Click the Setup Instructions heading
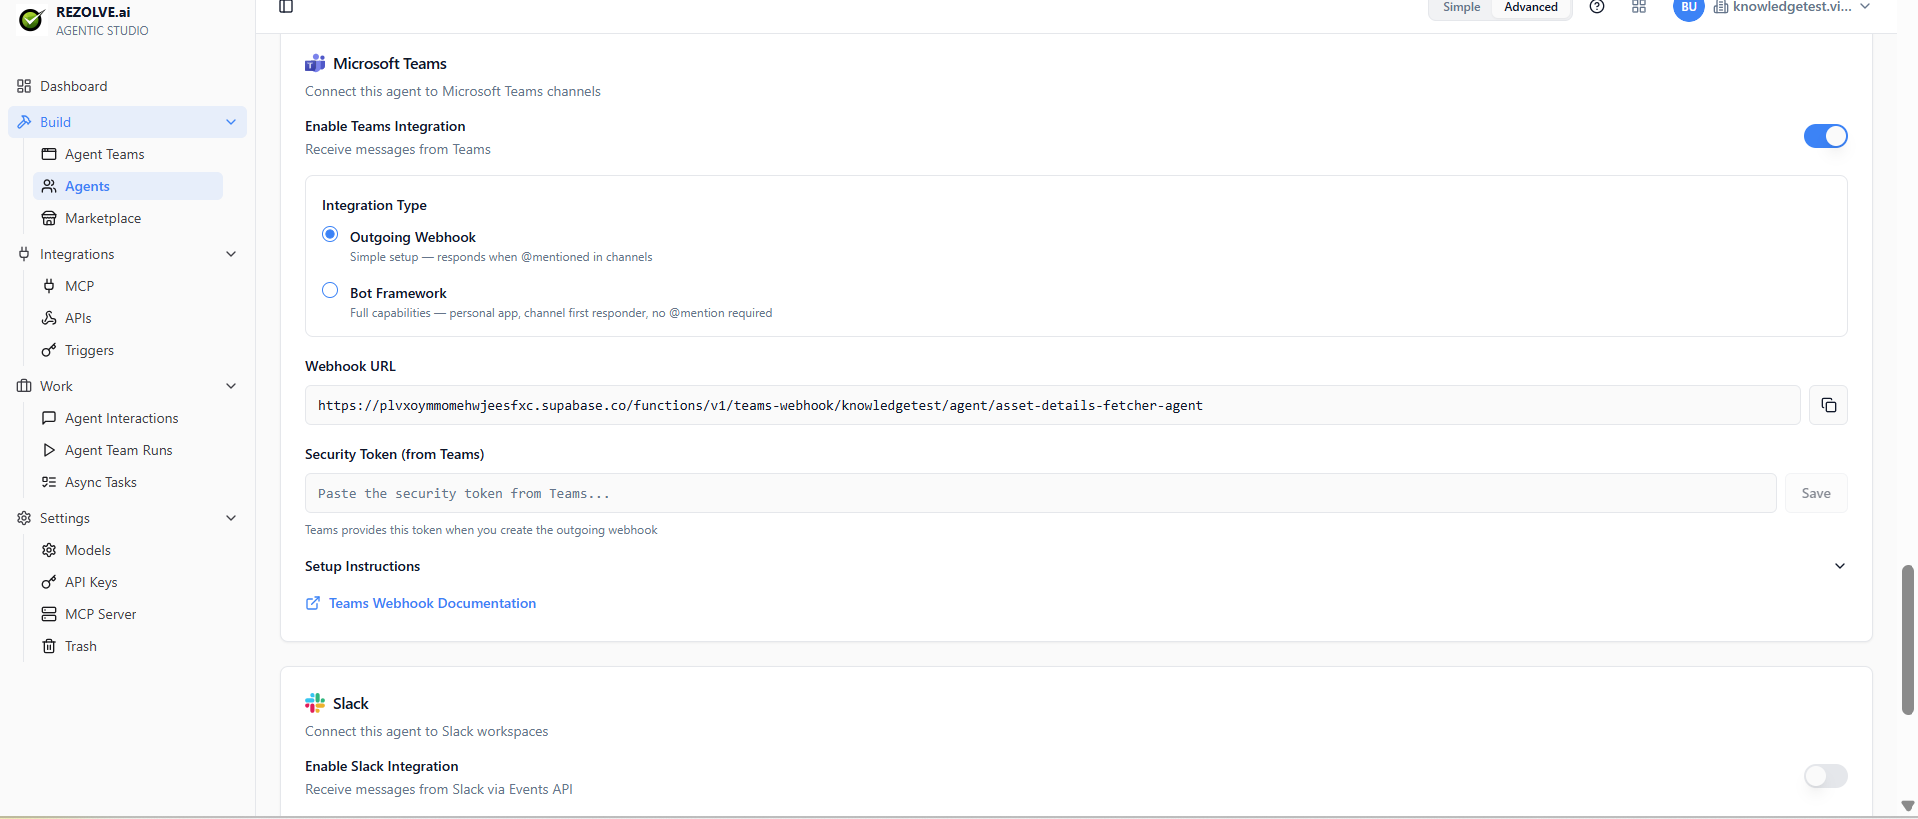Viewport: 1918px width, 819px height. point(362,566)
